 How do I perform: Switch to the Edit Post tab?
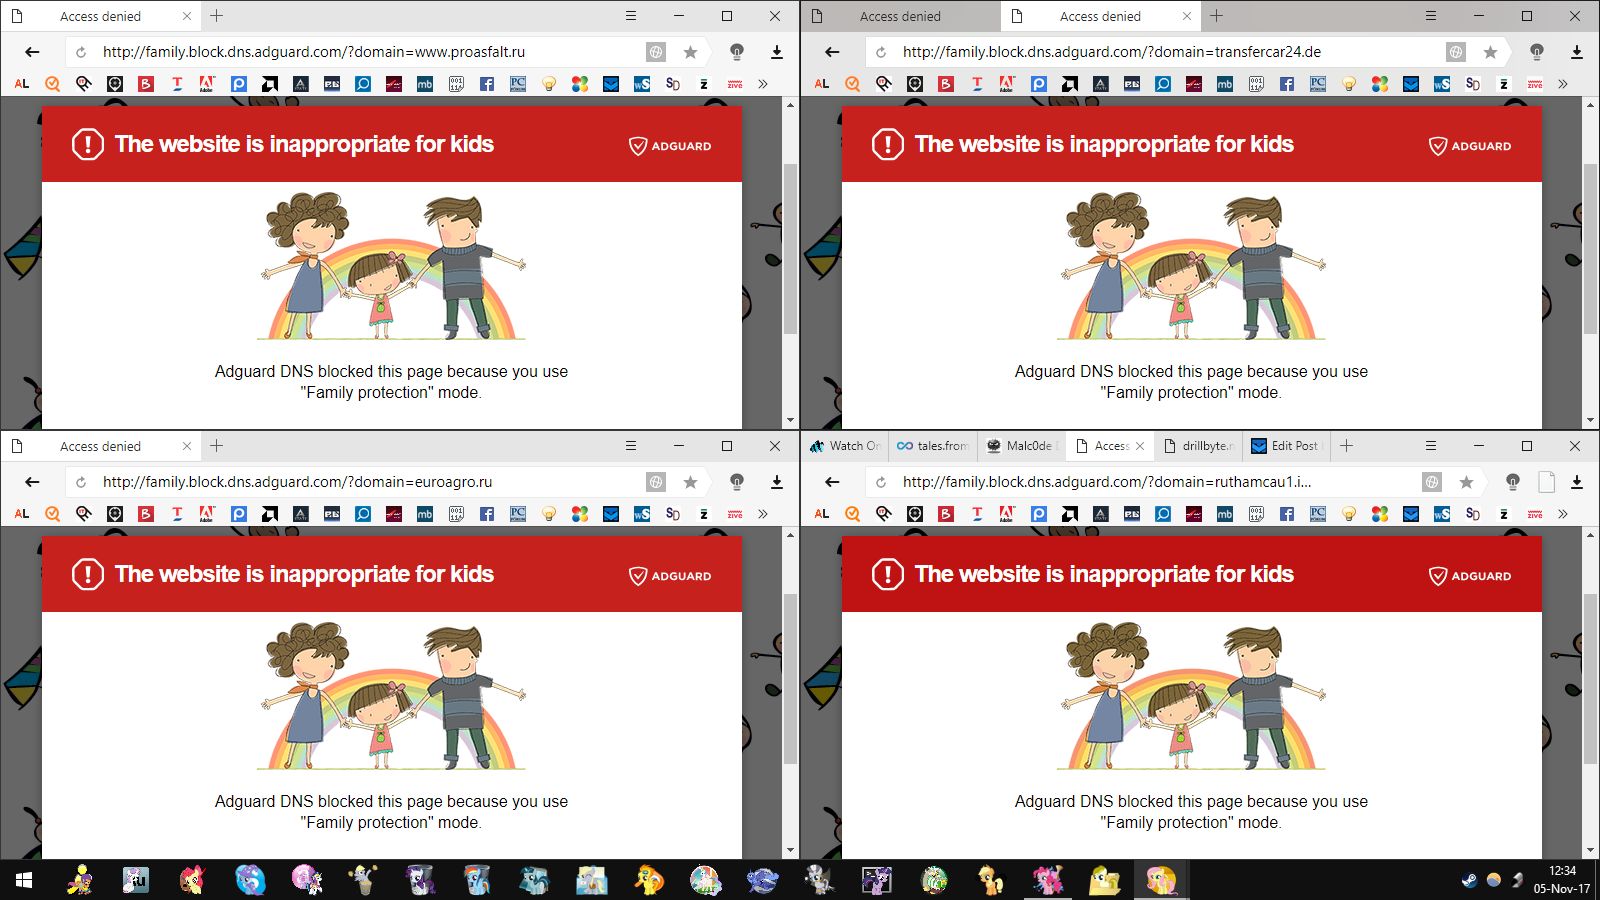[x=1287, y=446]
